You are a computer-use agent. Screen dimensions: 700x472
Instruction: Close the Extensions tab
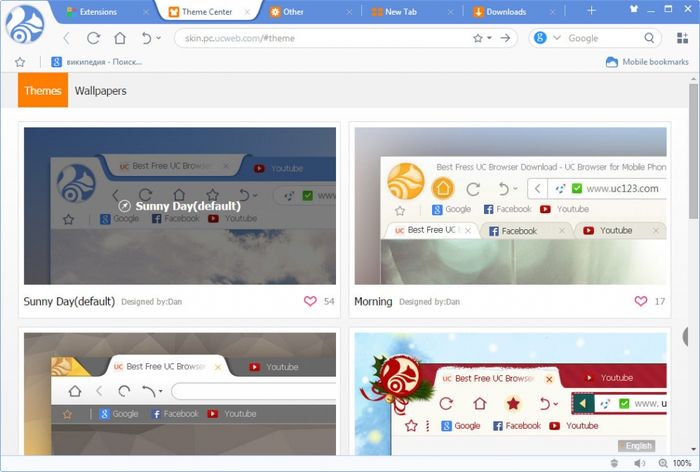coord(146,13)
